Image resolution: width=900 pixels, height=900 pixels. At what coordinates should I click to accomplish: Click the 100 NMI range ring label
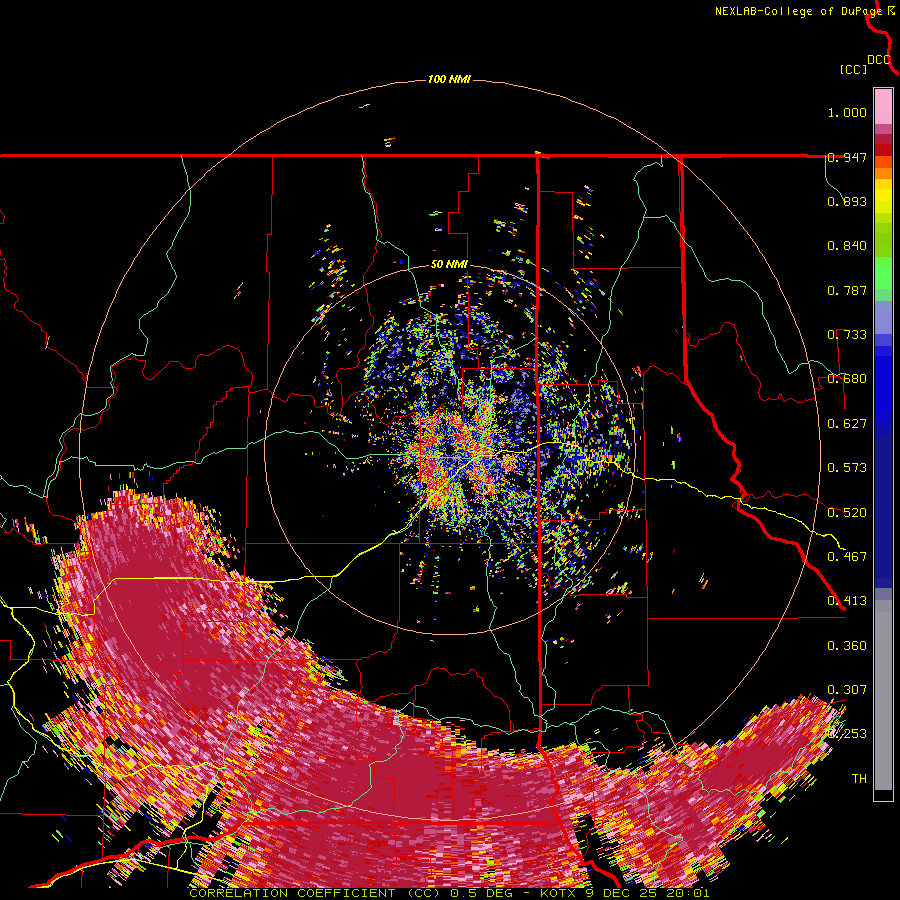click(449, 79)
